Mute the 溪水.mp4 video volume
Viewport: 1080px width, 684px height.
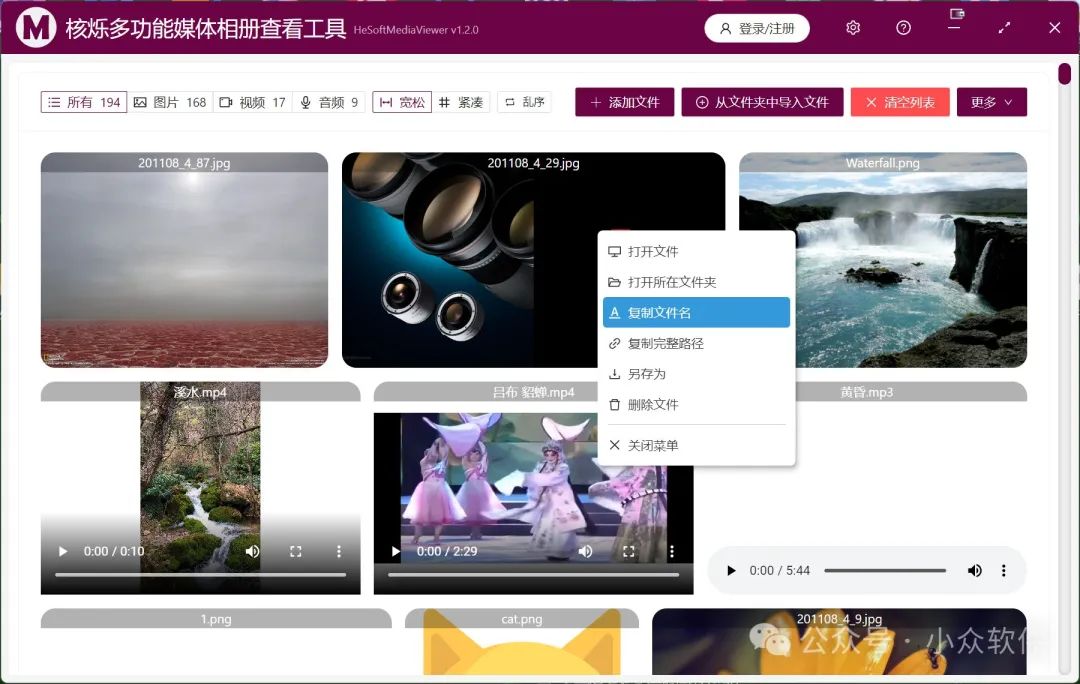(253, 551)
